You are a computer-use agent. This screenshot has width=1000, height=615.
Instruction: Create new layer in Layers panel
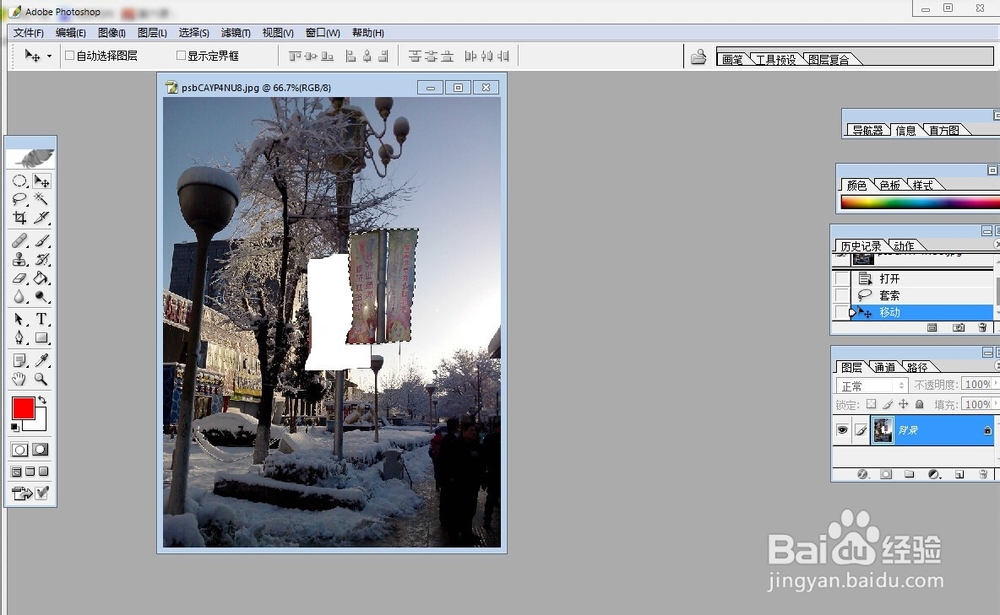tap(959, 474)
